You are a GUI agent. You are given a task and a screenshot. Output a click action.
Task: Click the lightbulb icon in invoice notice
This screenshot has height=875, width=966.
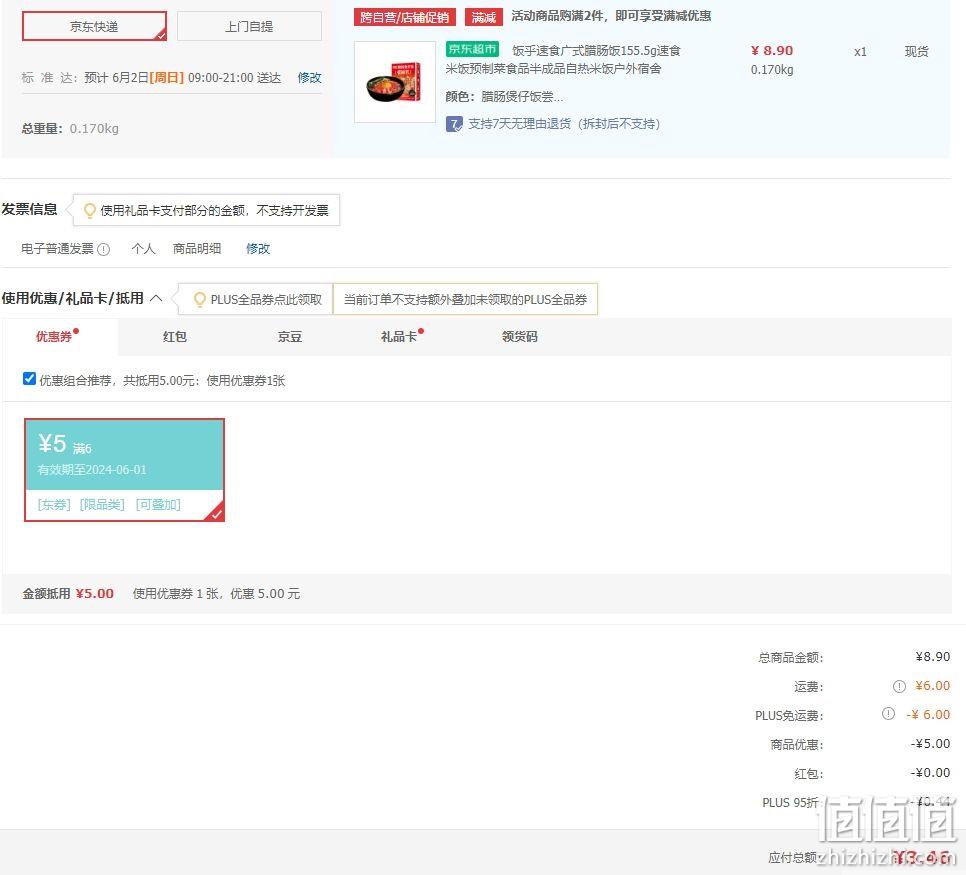pyautogui.click(x=89, y=211)
